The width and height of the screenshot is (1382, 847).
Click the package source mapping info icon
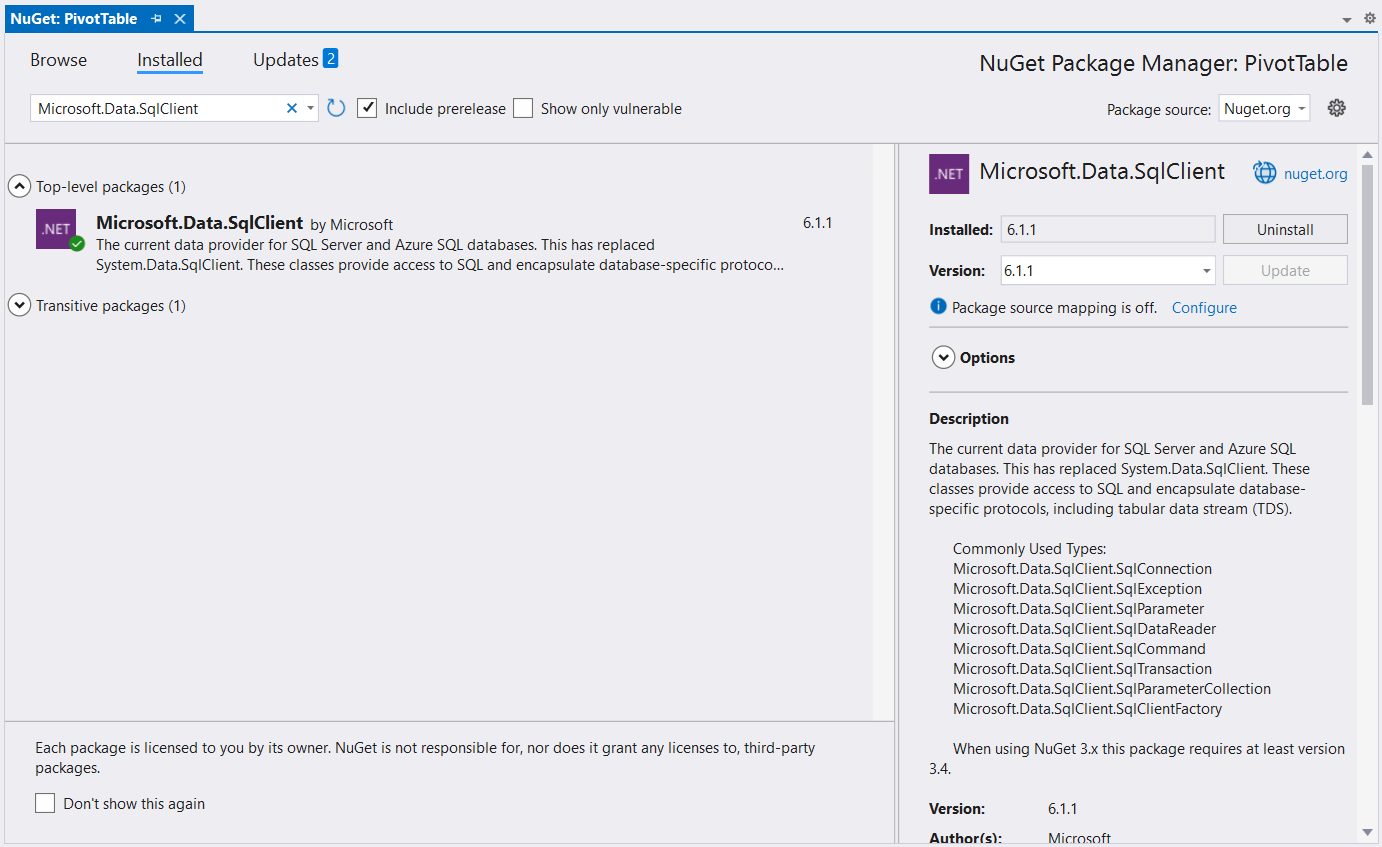[x=938, y=307]
